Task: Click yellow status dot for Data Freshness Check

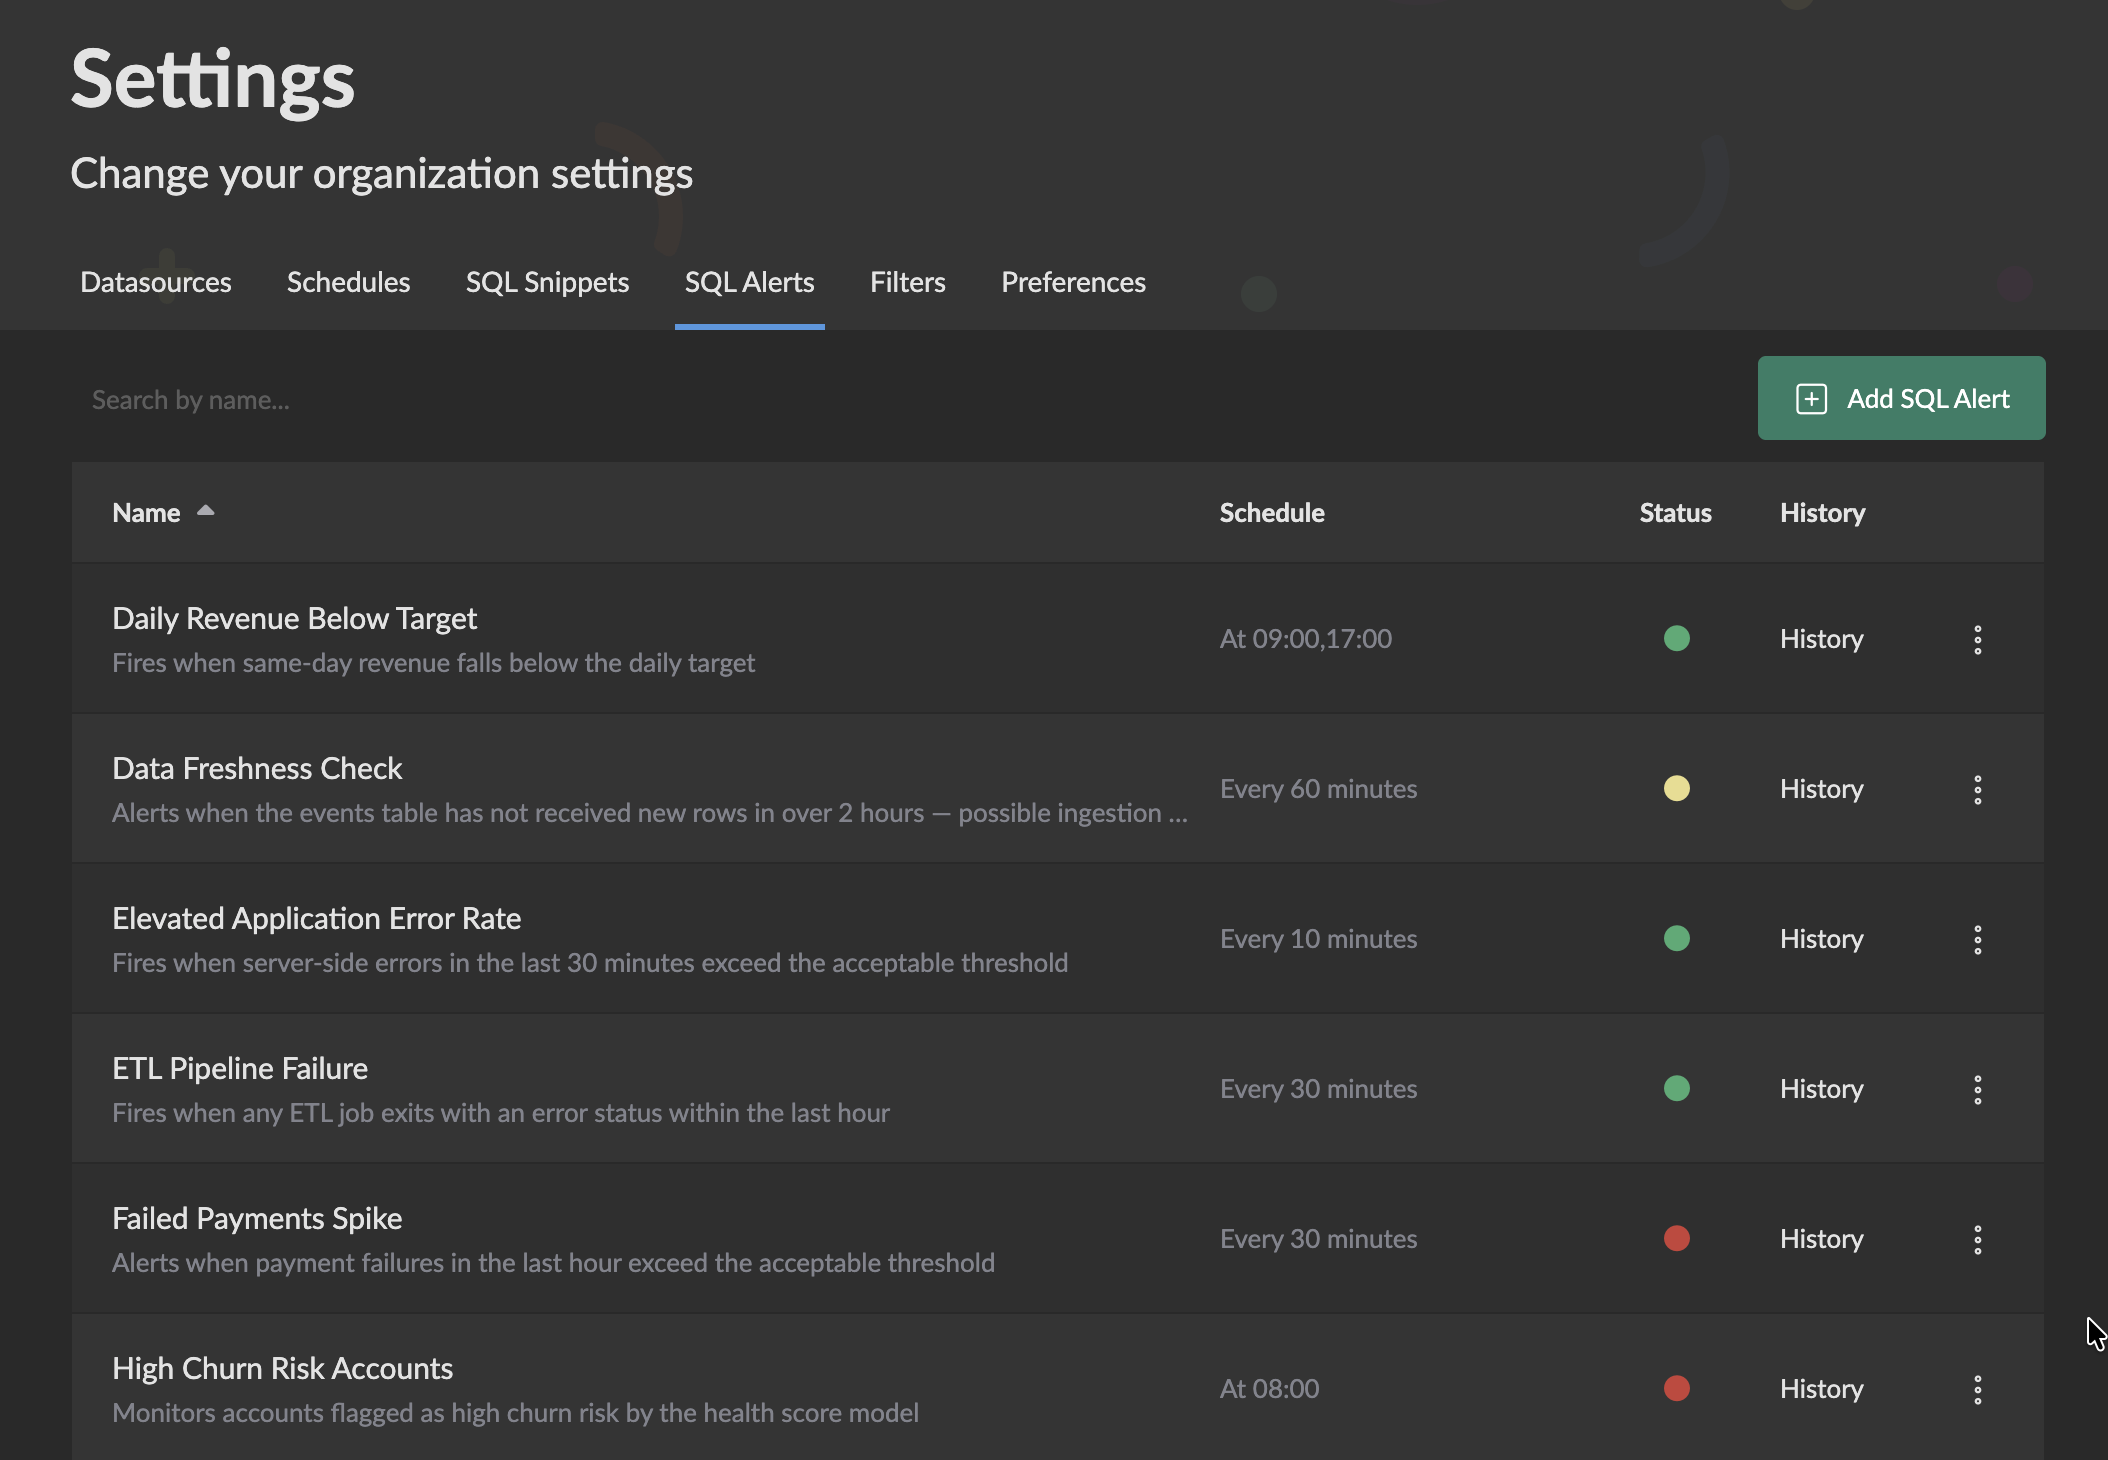Action: click(1676, 789)
